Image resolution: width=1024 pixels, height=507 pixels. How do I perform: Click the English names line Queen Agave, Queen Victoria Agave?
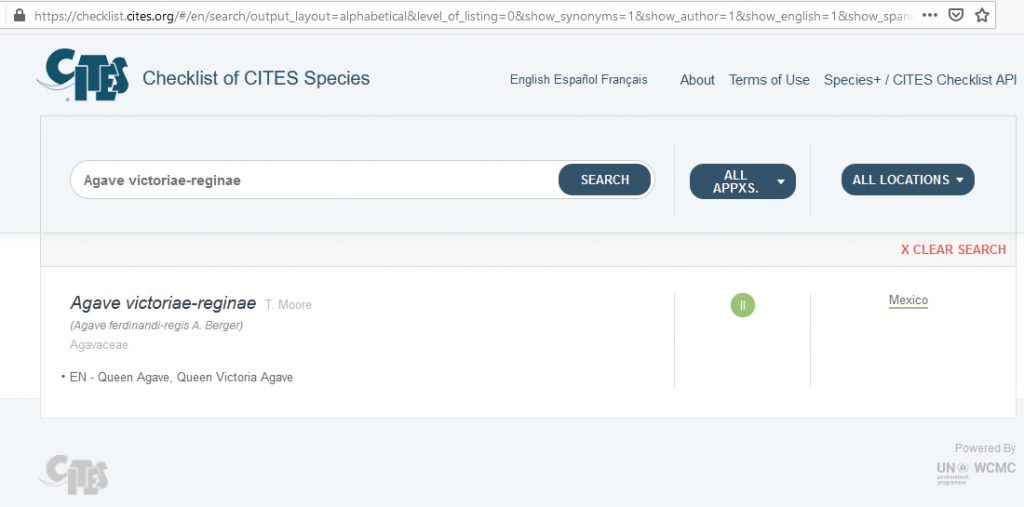point(182,378)
